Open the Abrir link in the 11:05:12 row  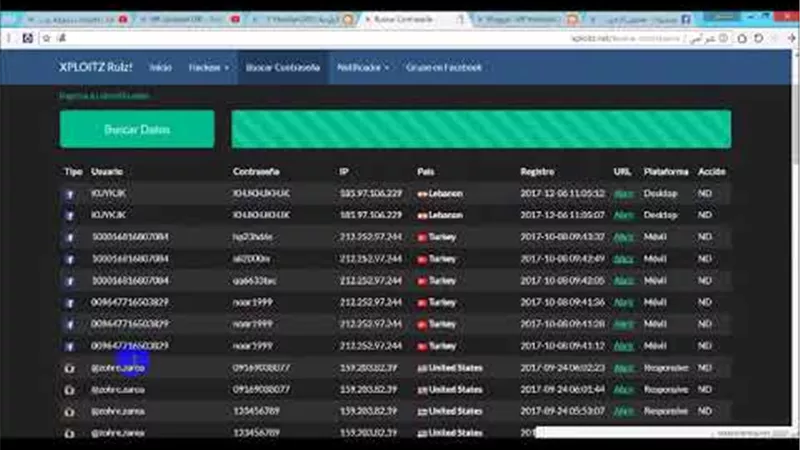[x=623, y=194]
